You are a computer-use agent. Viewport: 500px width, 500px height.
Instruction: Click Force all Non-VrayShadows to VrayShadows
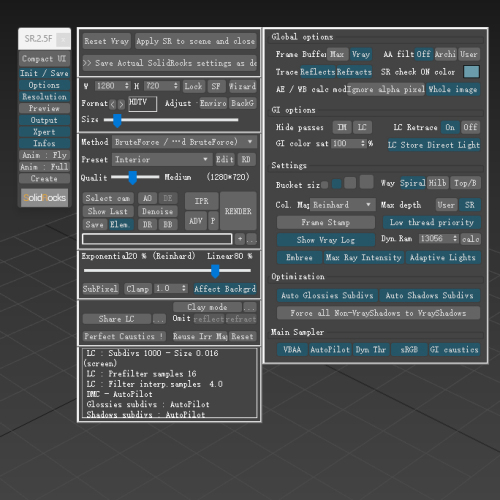tap(378, 313)
